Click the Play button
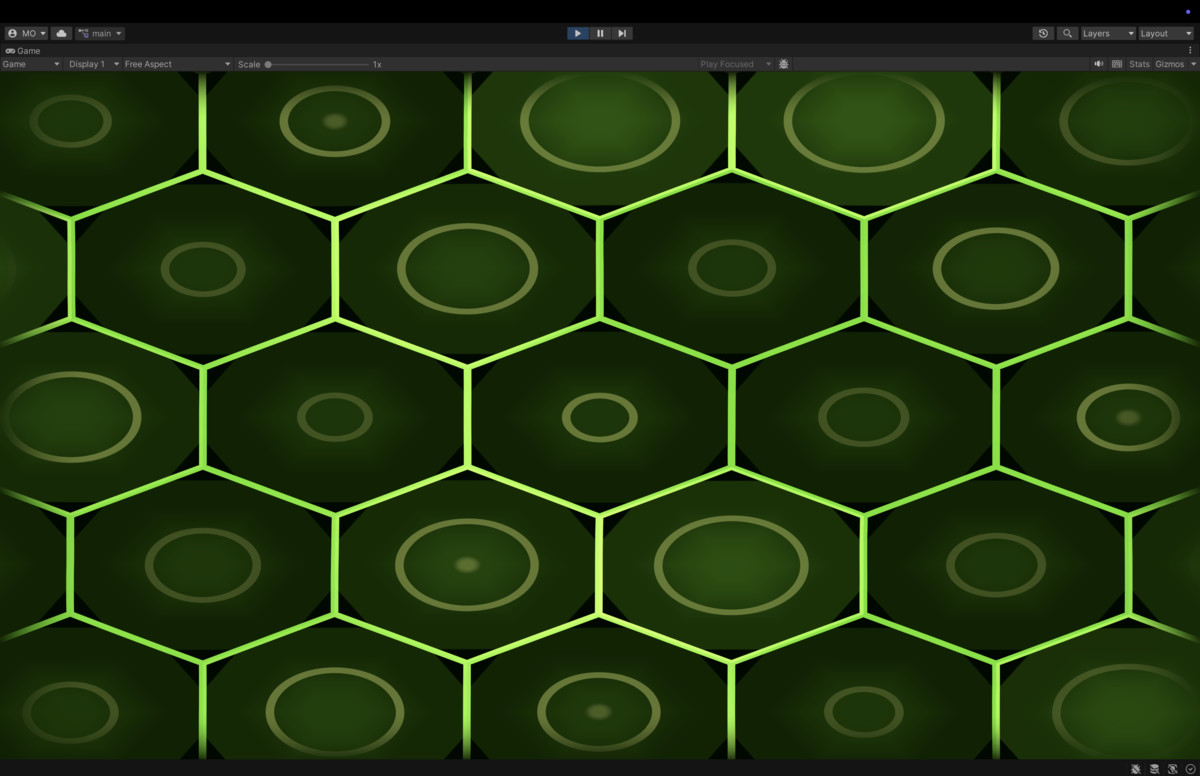 click(578, 33)
